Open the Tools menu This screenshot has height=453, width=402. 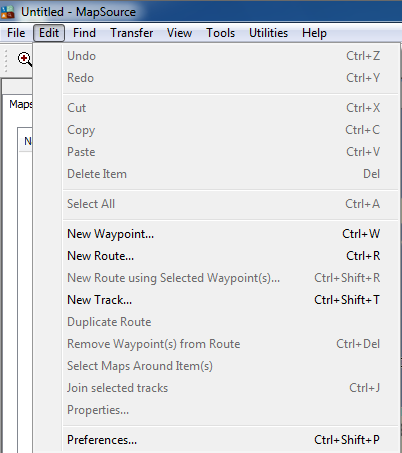pos(220,33)
